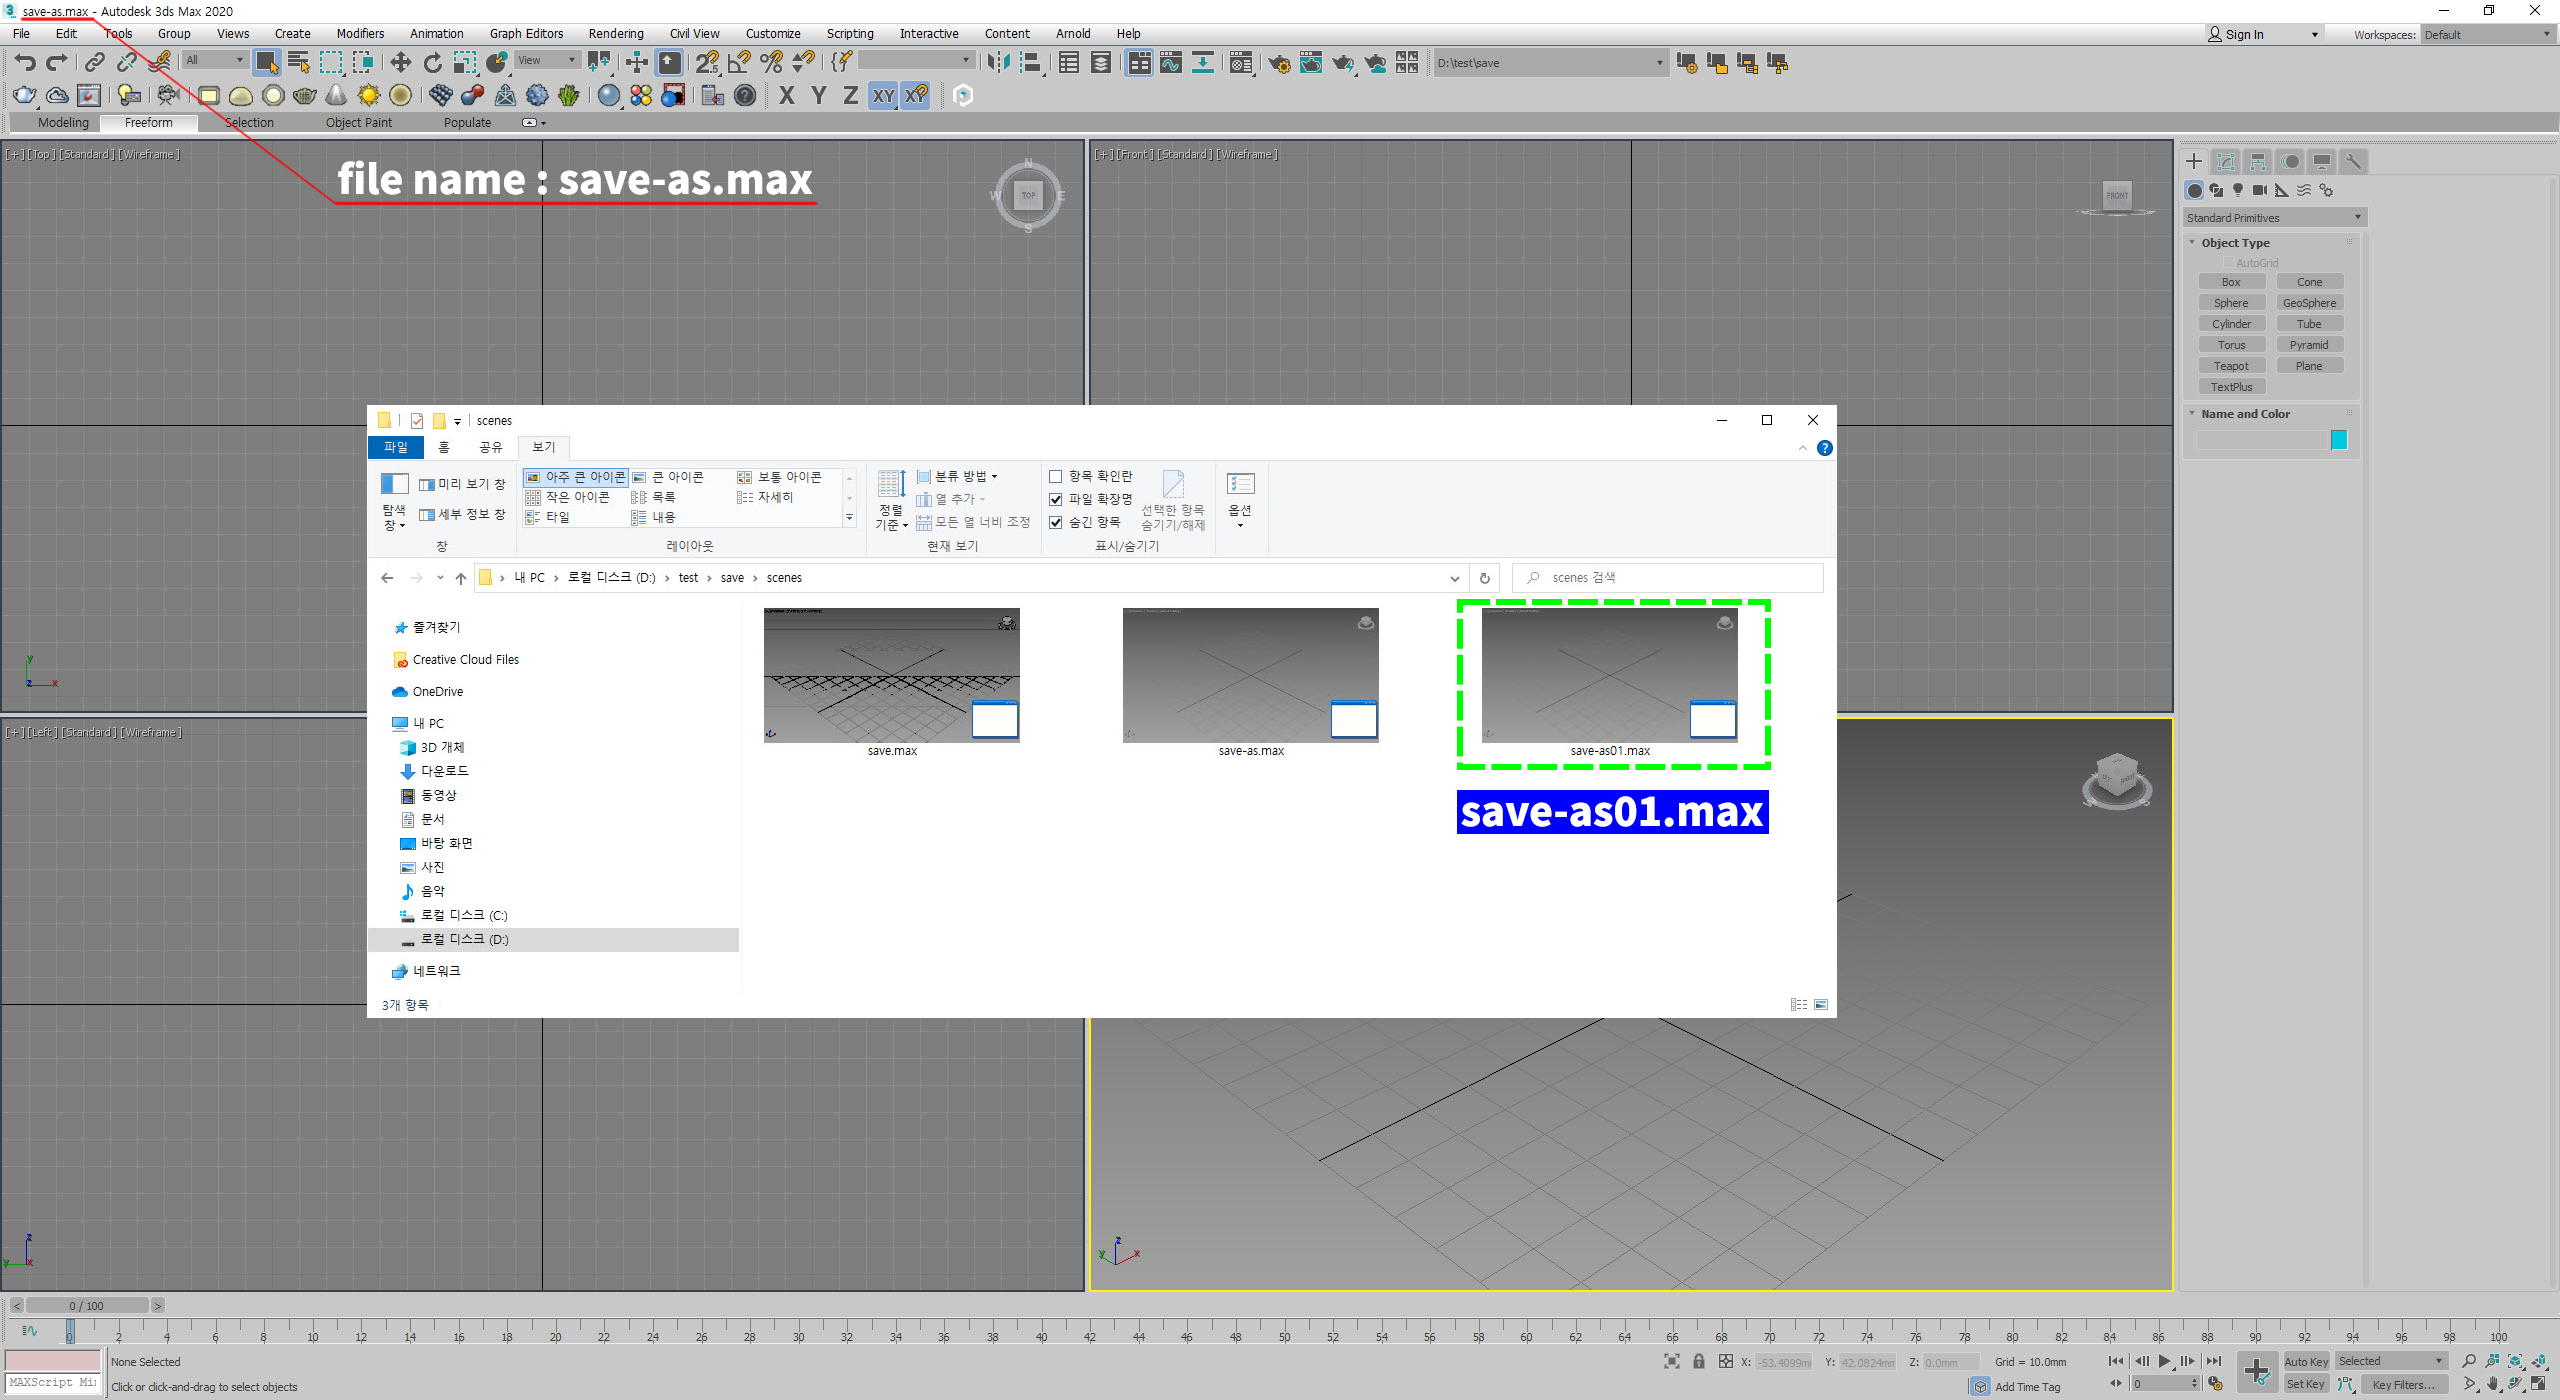The image size is (2560, 1400).
Task: Open the Utilities wrench panel
Action: [x=2353, y=161]
